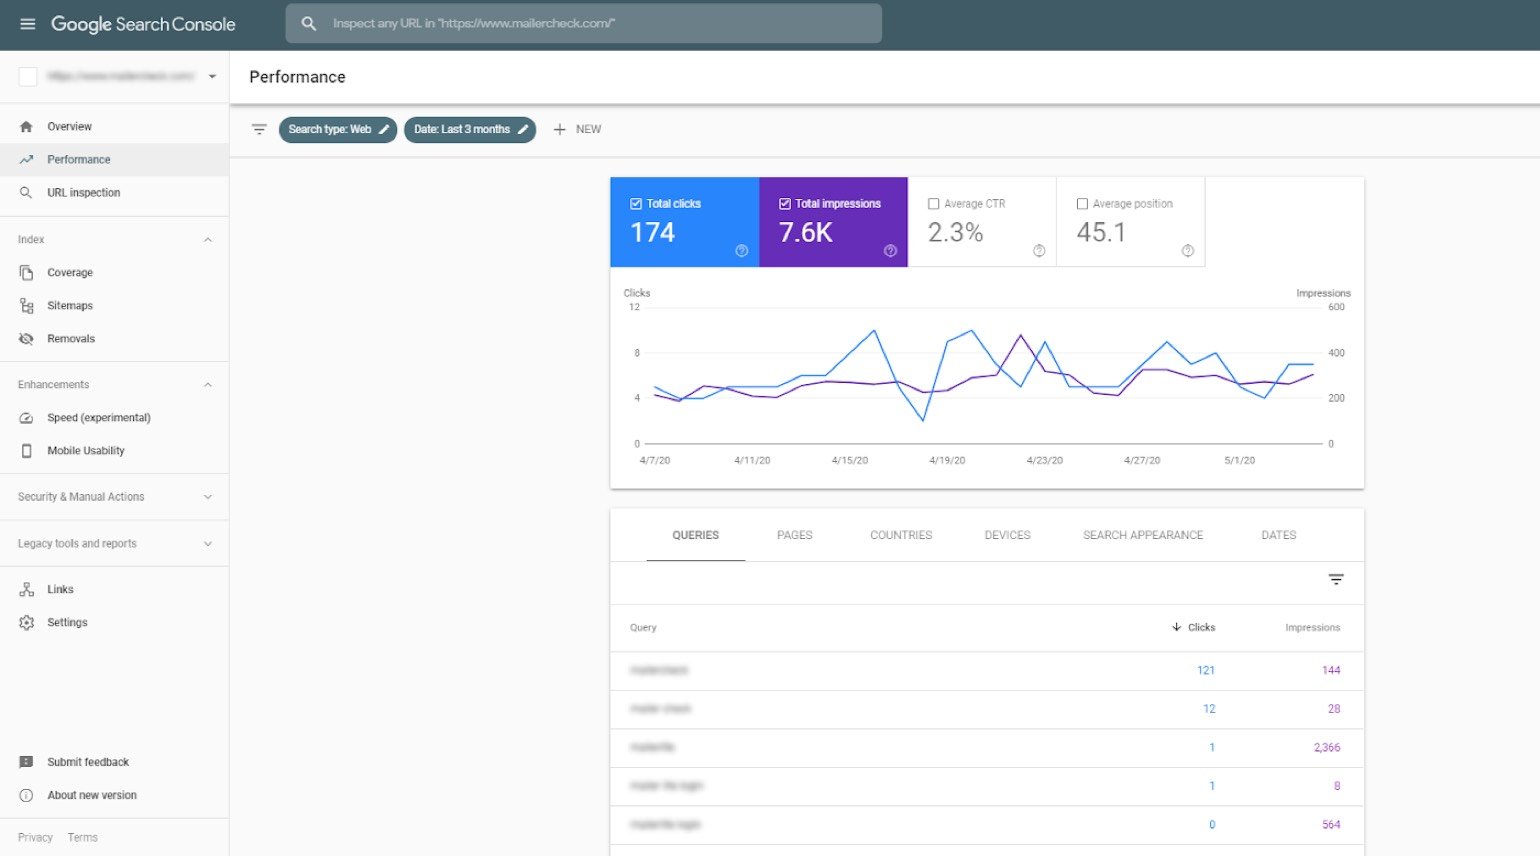Click the Terms link

pyautogui.click(x=83, y=838)
